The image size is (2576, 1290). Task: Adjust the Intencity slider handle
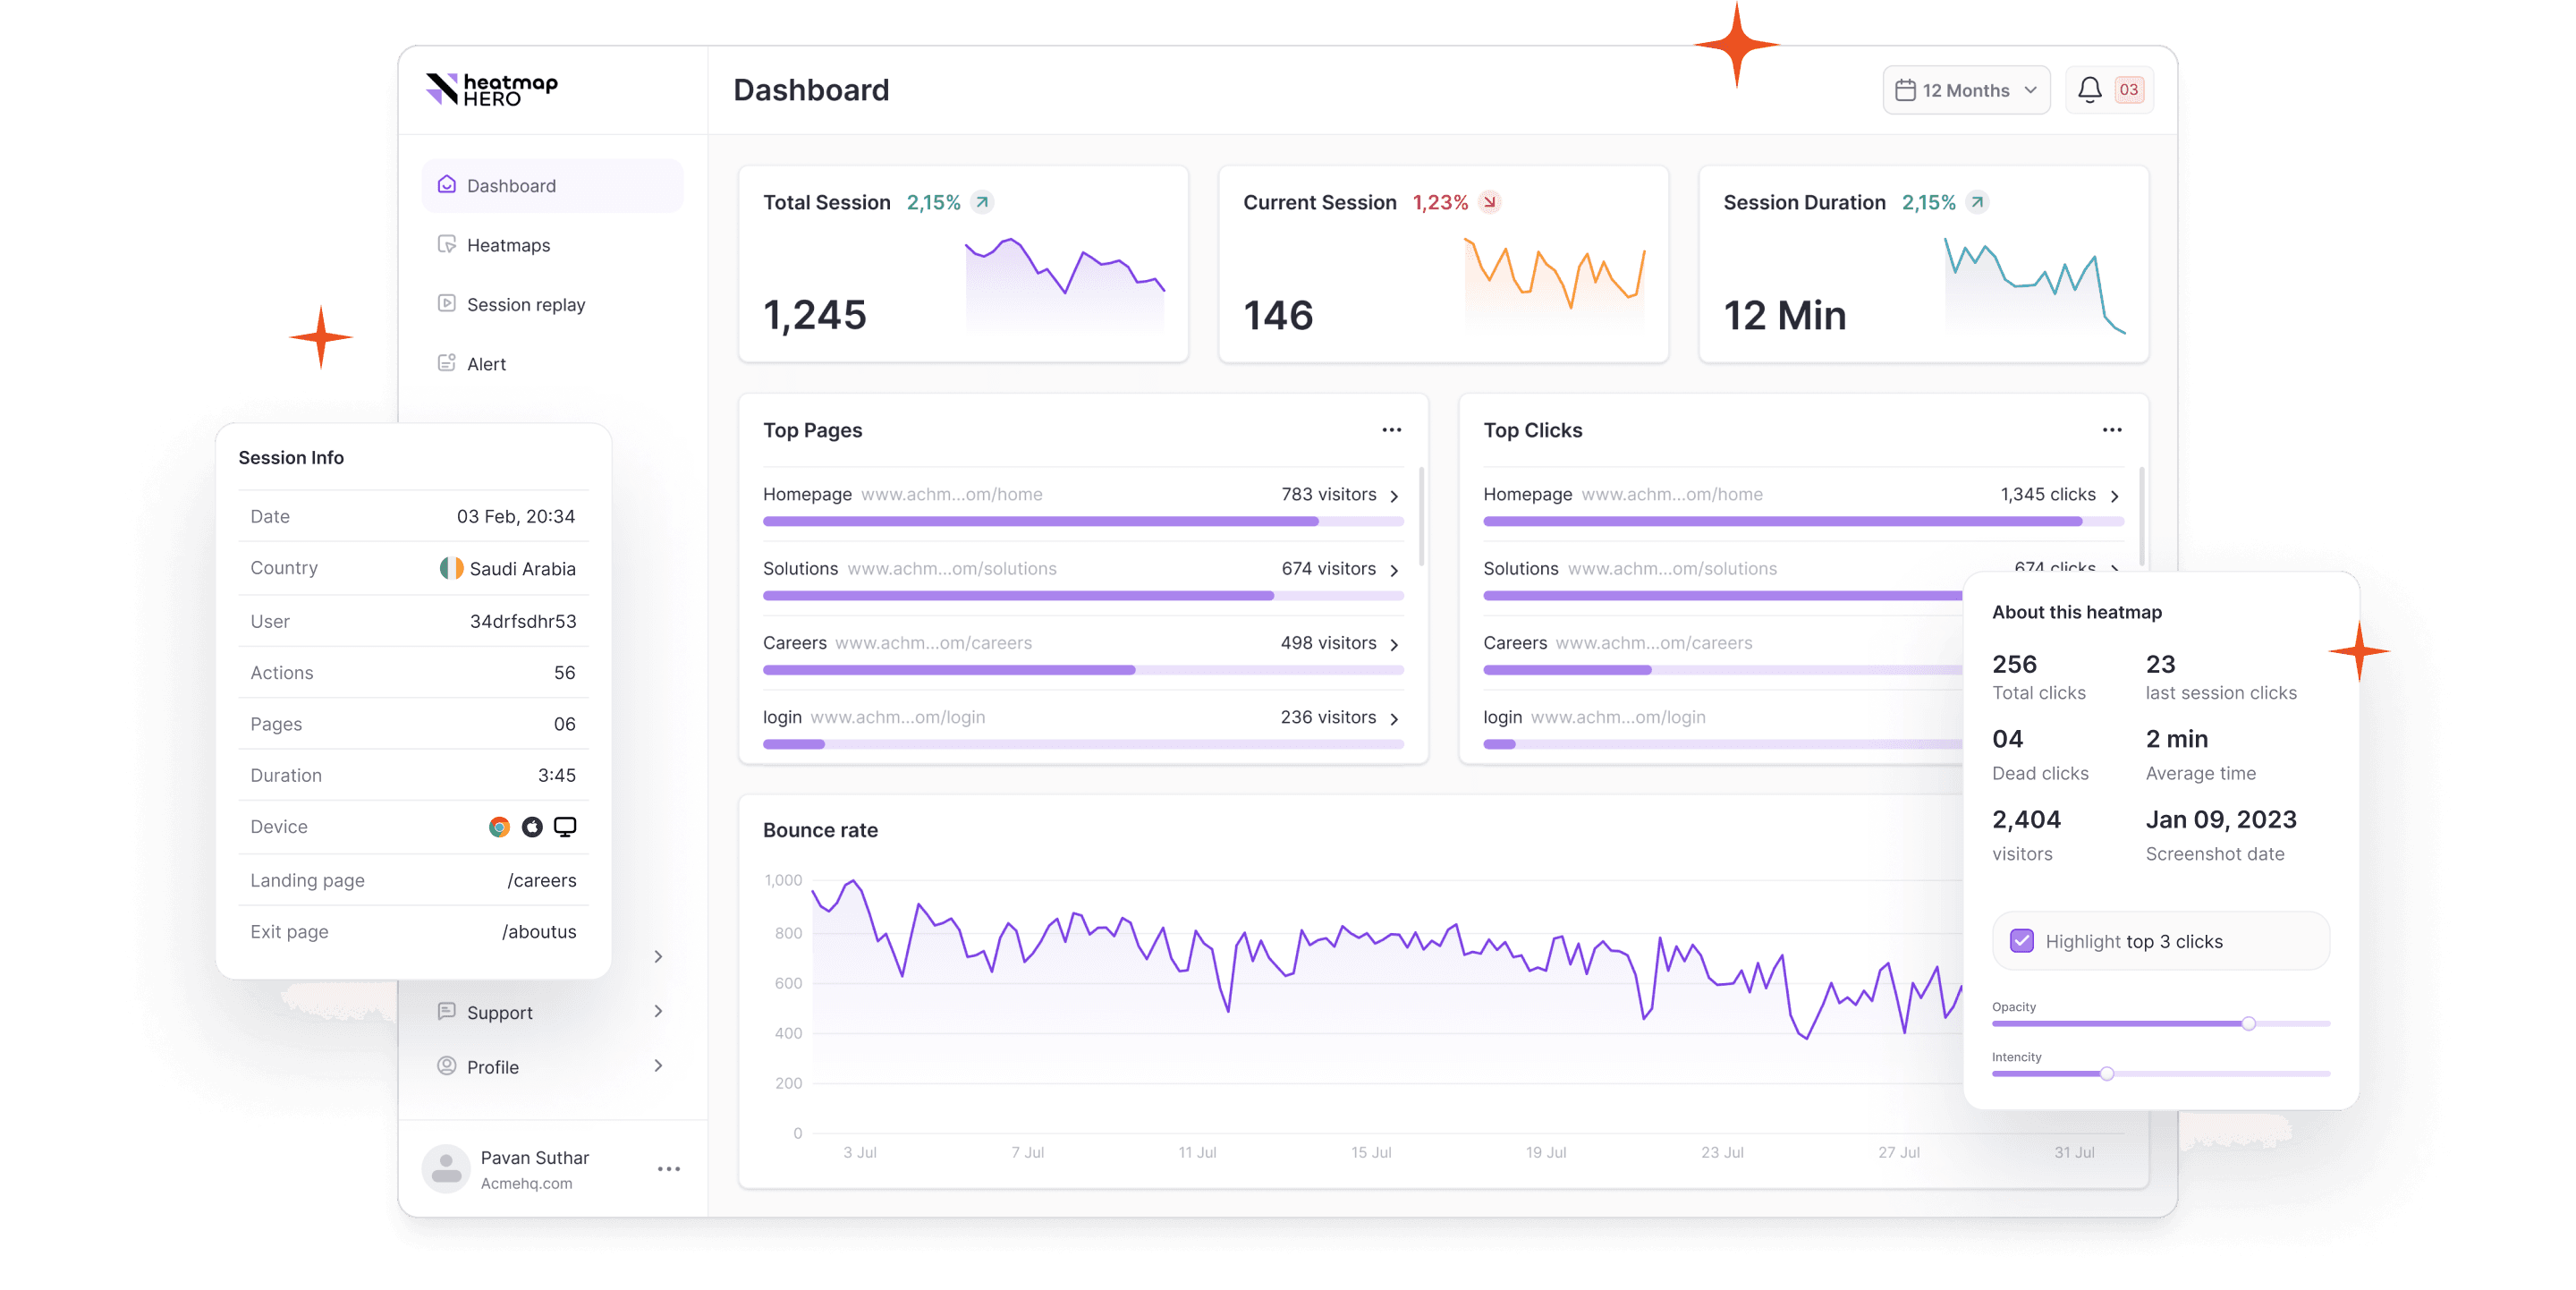tap(2106, 1073)
